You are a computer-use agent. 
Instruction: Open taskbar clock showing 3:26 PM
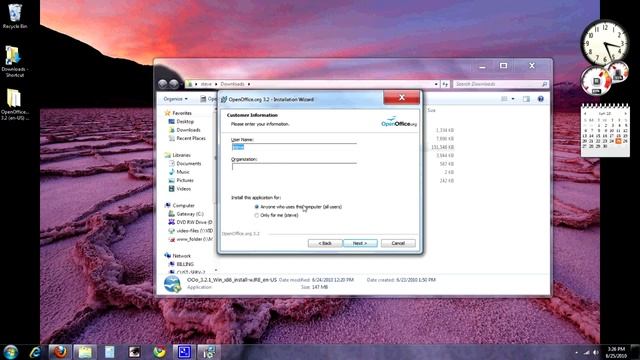coord(616,352)
